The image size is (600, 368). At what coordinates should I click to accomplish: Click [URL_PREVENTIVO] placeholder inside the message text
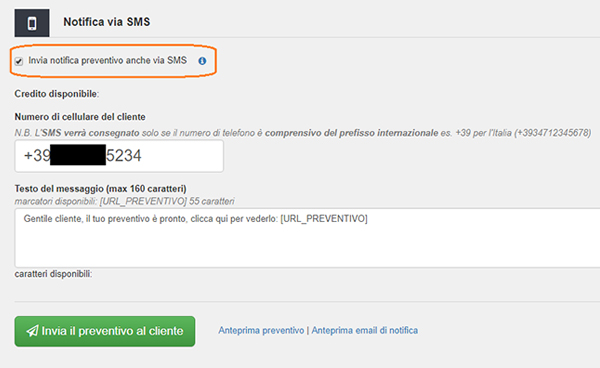[x=324, y=219]
